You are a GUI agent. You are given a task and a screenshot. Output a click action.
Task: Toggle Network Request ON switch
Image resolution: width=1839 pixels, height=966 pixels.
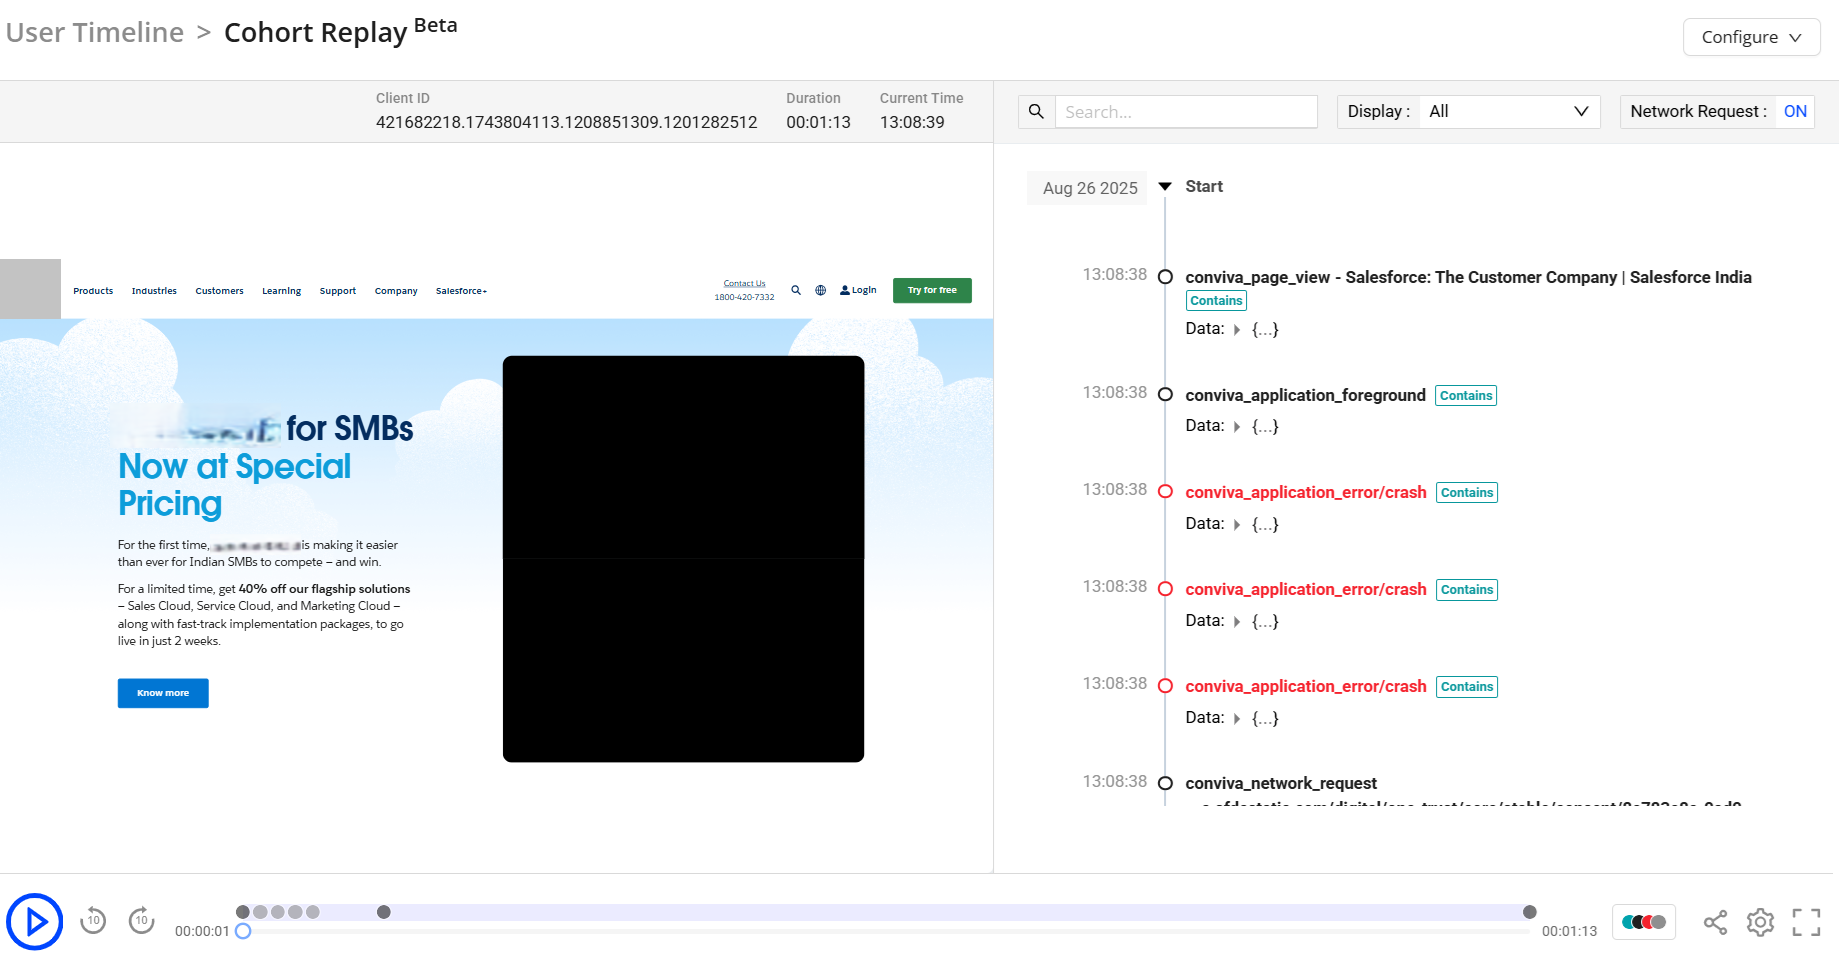pos(1795,112)
